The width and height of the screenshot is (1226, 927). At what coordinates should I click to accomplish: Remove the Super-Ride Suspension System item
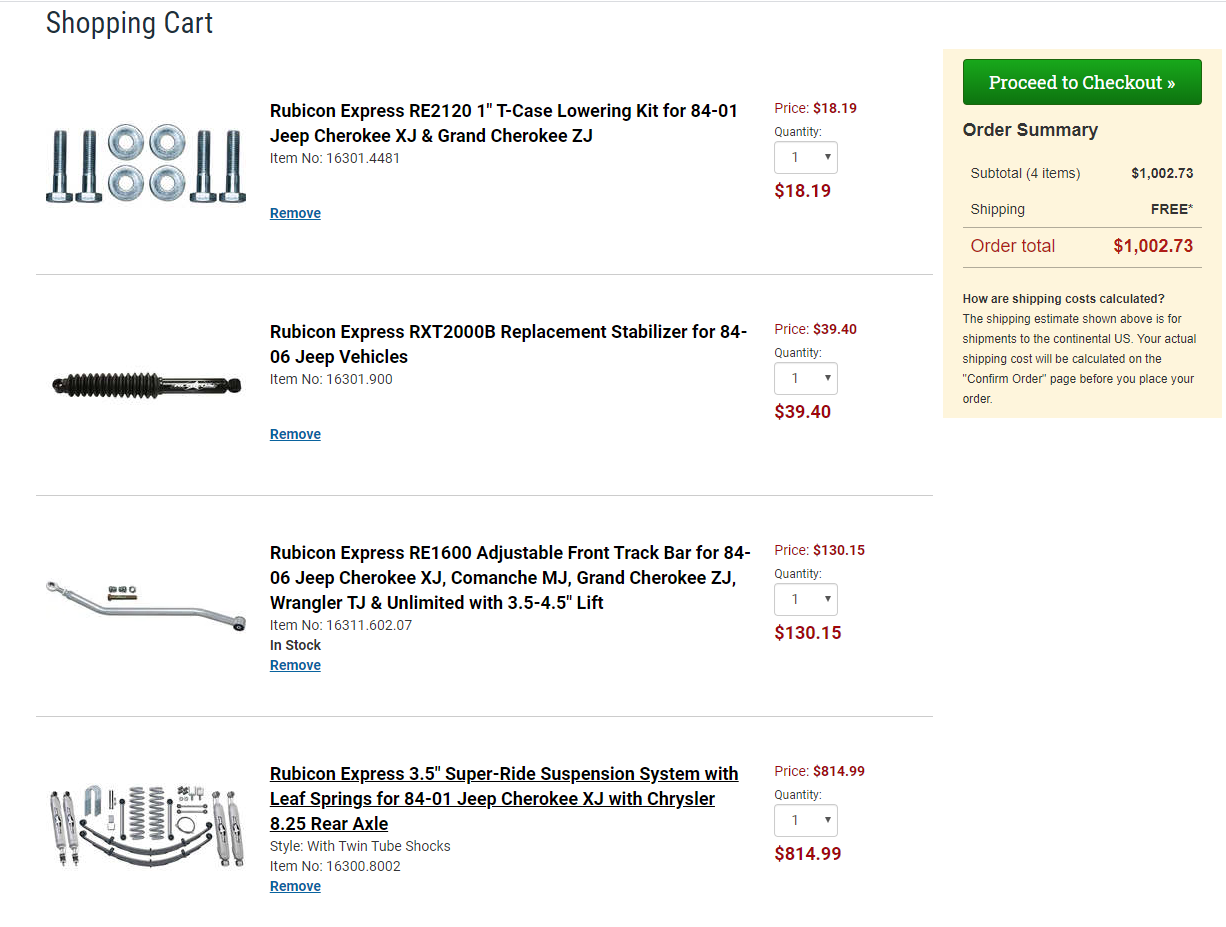[x=295, y=886]
